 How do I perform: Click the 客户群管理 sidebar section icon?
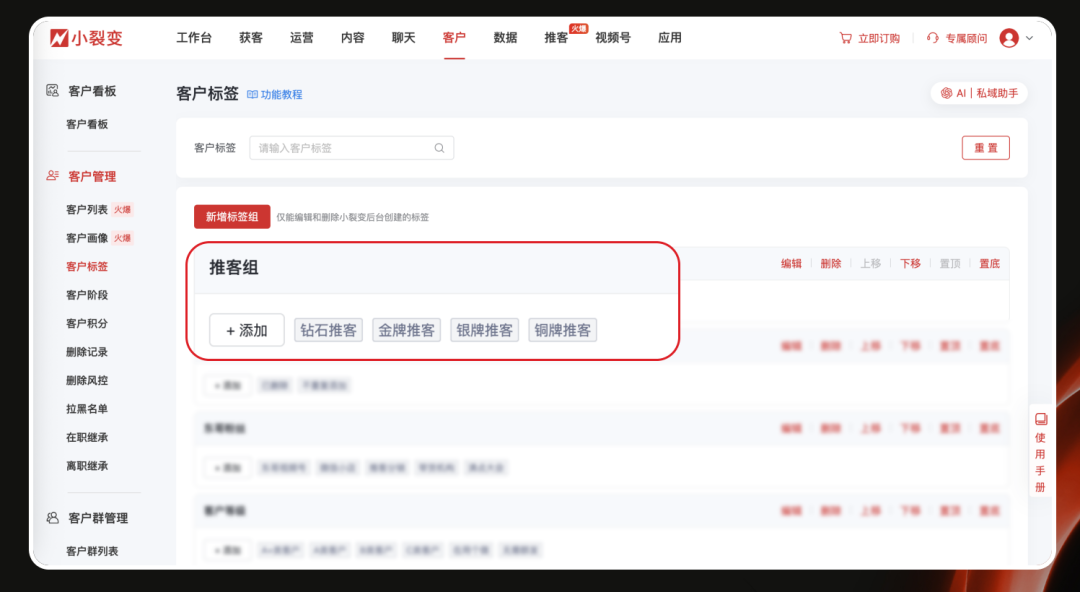[52, 517]
